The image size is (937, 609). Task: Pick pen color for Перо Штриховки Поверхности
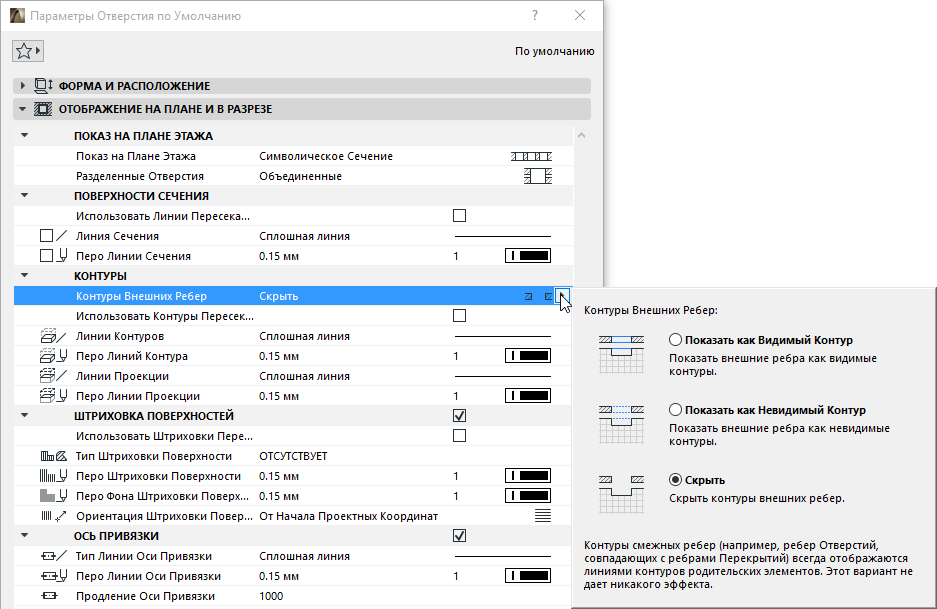click(528, 476)
